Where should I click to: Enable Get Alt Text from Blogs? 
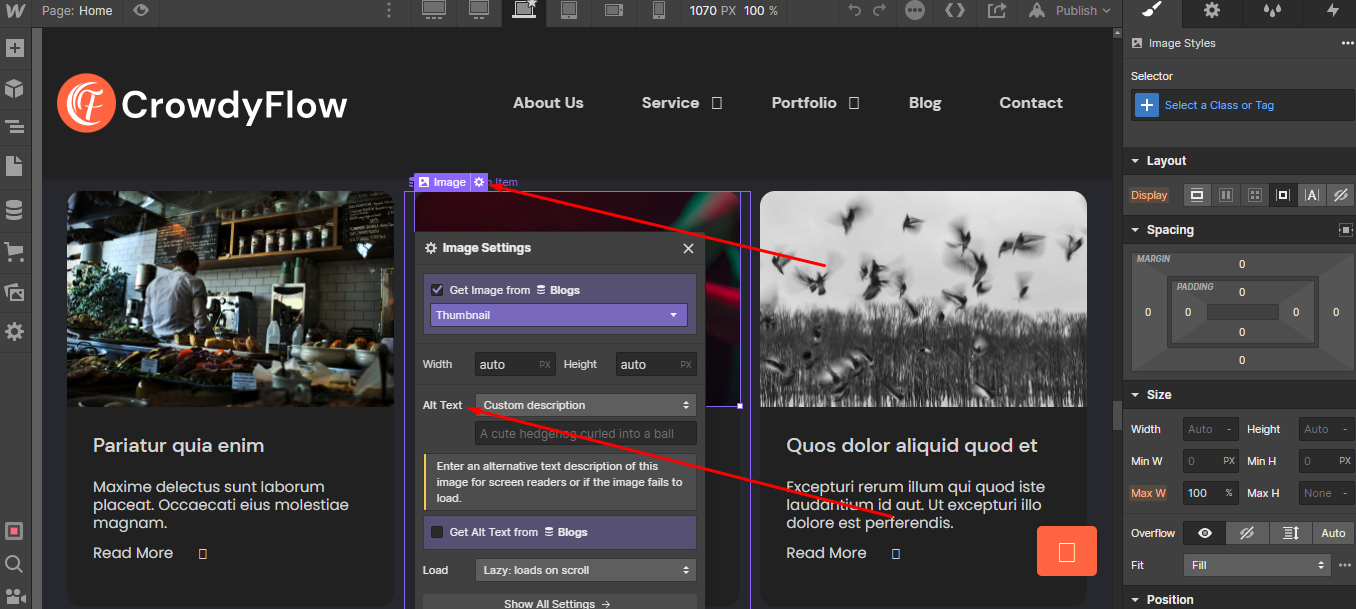tap(437, 532)
